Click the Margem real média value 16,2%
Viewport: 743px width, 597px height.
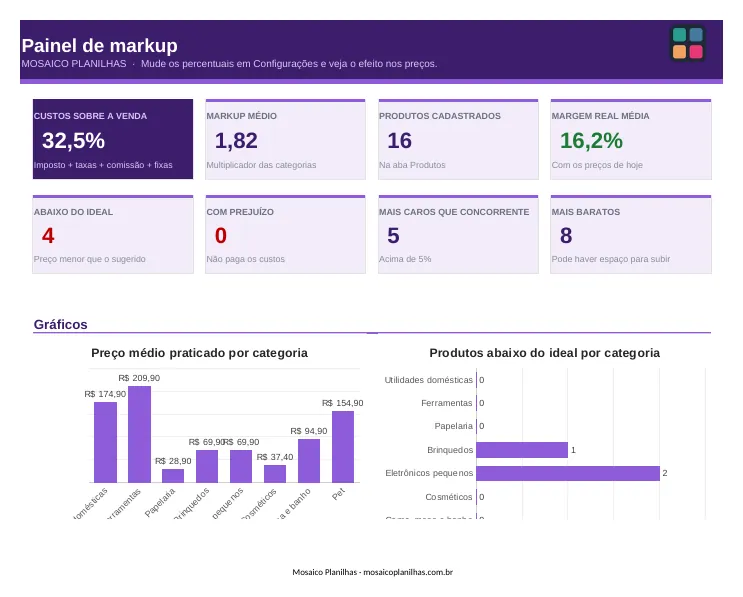(x=591, y=141)
